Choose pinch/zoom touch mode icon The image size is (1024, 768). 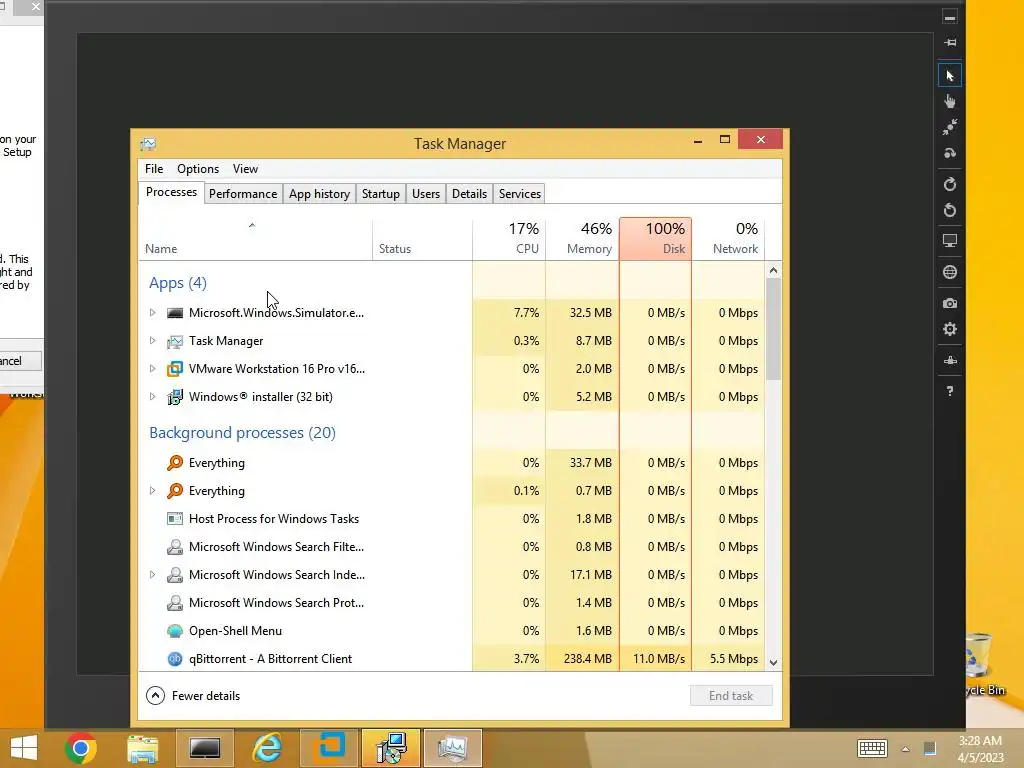coord(950,127)
